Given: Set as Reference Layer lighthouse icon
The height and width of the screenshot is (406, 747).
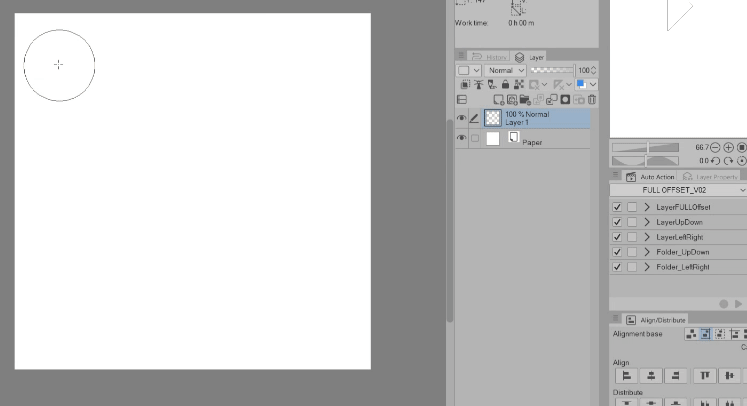Looking at the screenshot, I should 478,84.
